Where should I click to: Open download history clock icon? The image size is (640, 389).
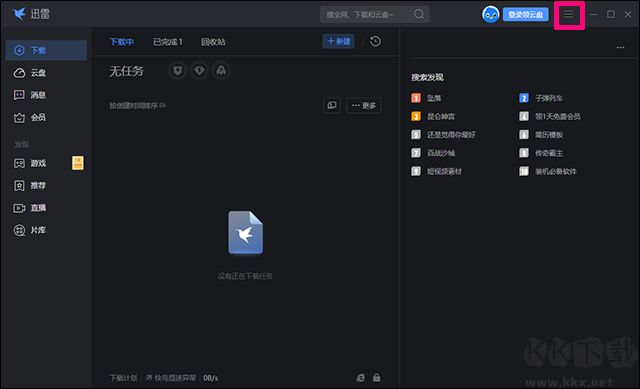click(x=375, y=41)
